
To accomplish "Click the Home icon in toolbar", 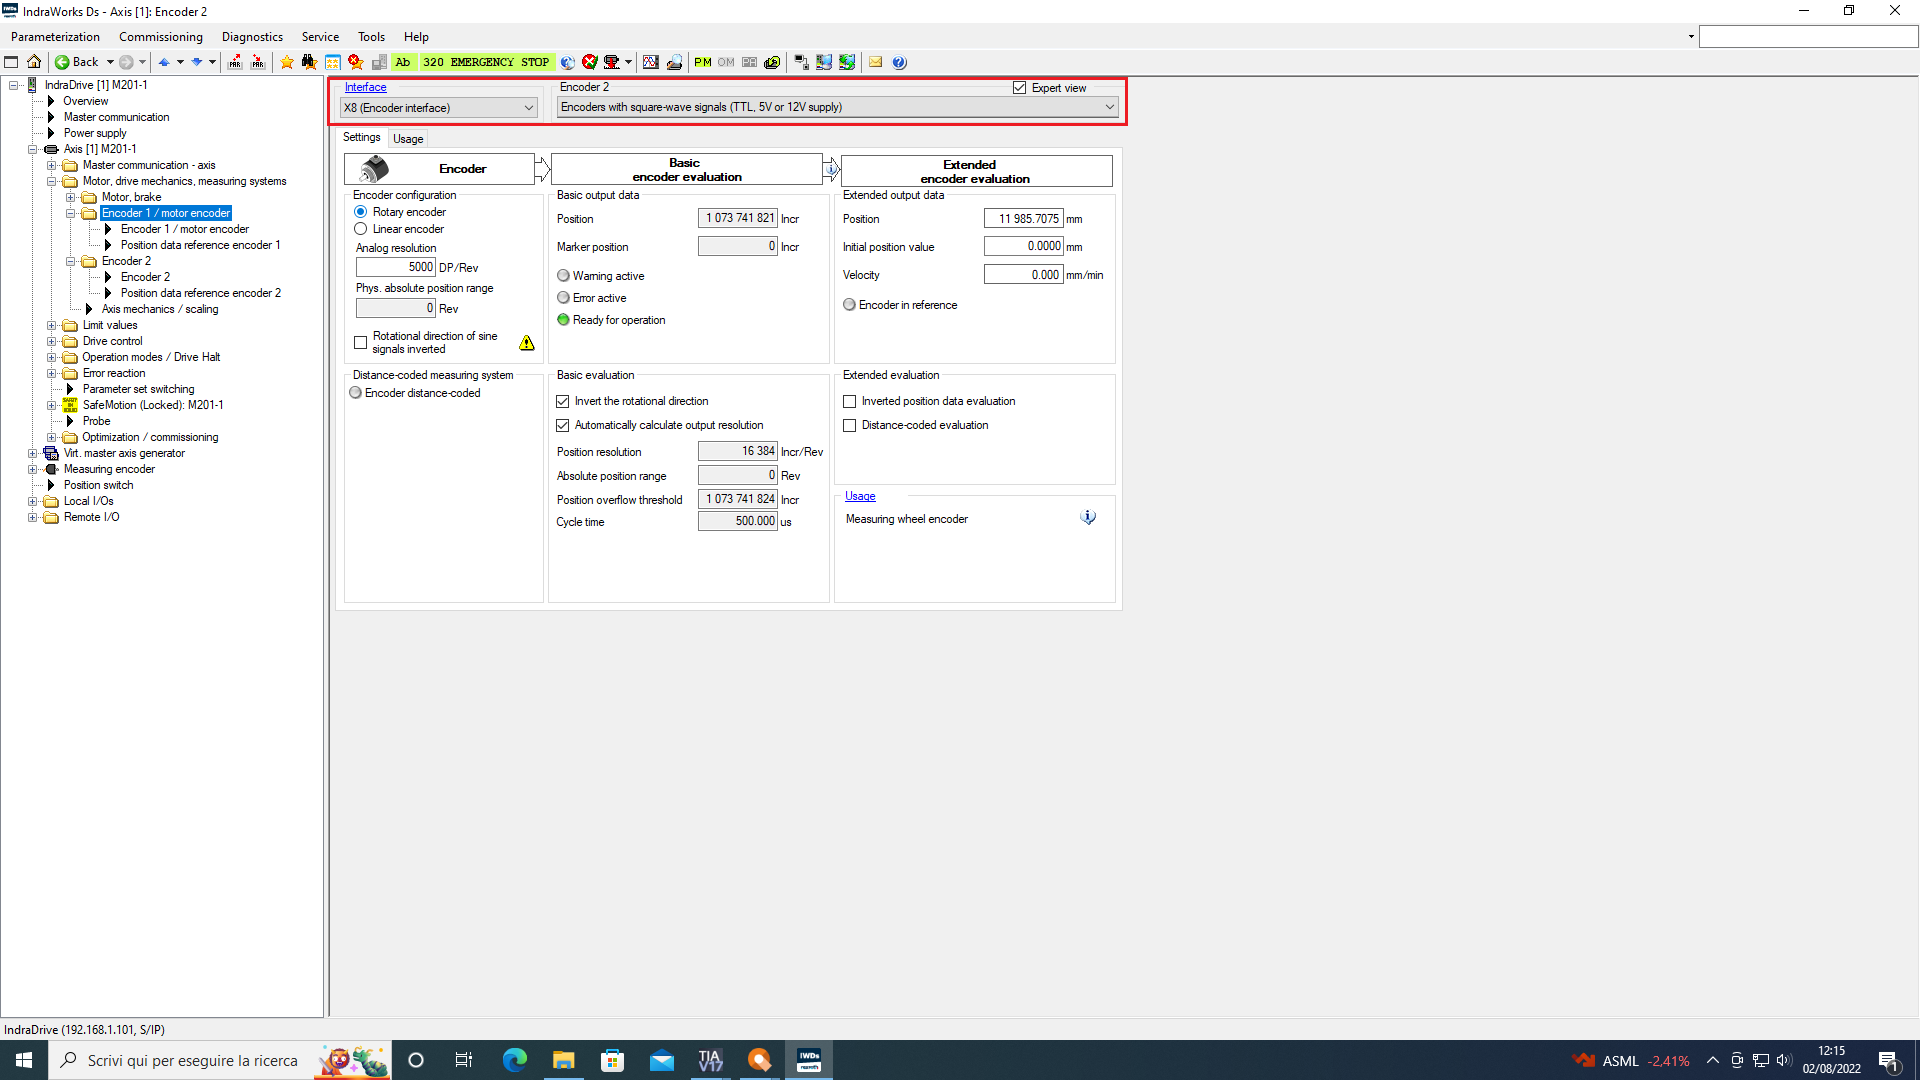I will (x=34, y=62).
